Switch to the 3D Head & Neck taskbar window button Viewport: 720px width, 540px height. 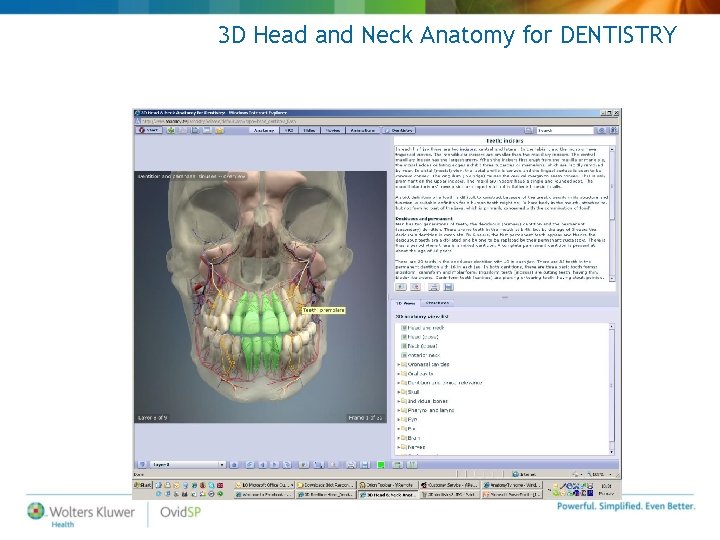point(388,495)
